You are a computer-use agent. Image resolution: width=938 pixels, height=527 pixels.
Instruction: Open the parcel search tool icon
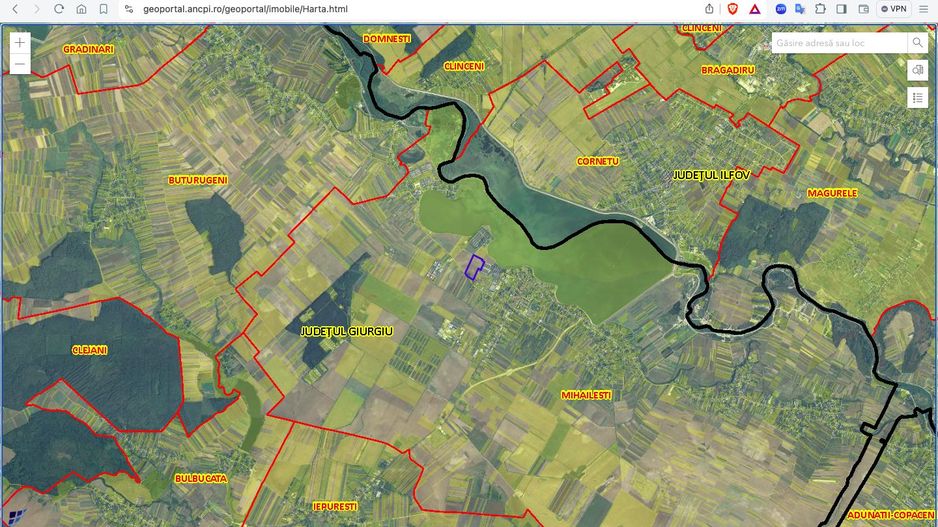pos(917,70)
